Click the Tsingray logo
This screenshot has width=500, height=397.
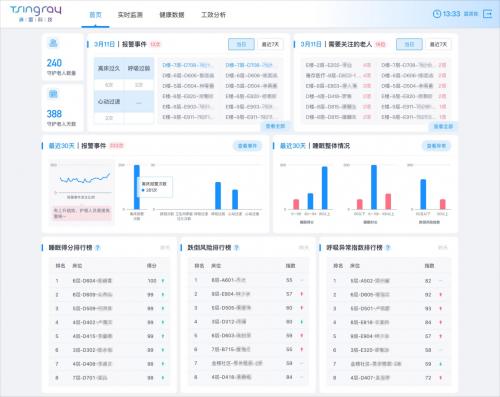pyautogui.click(x=36, y=13)
